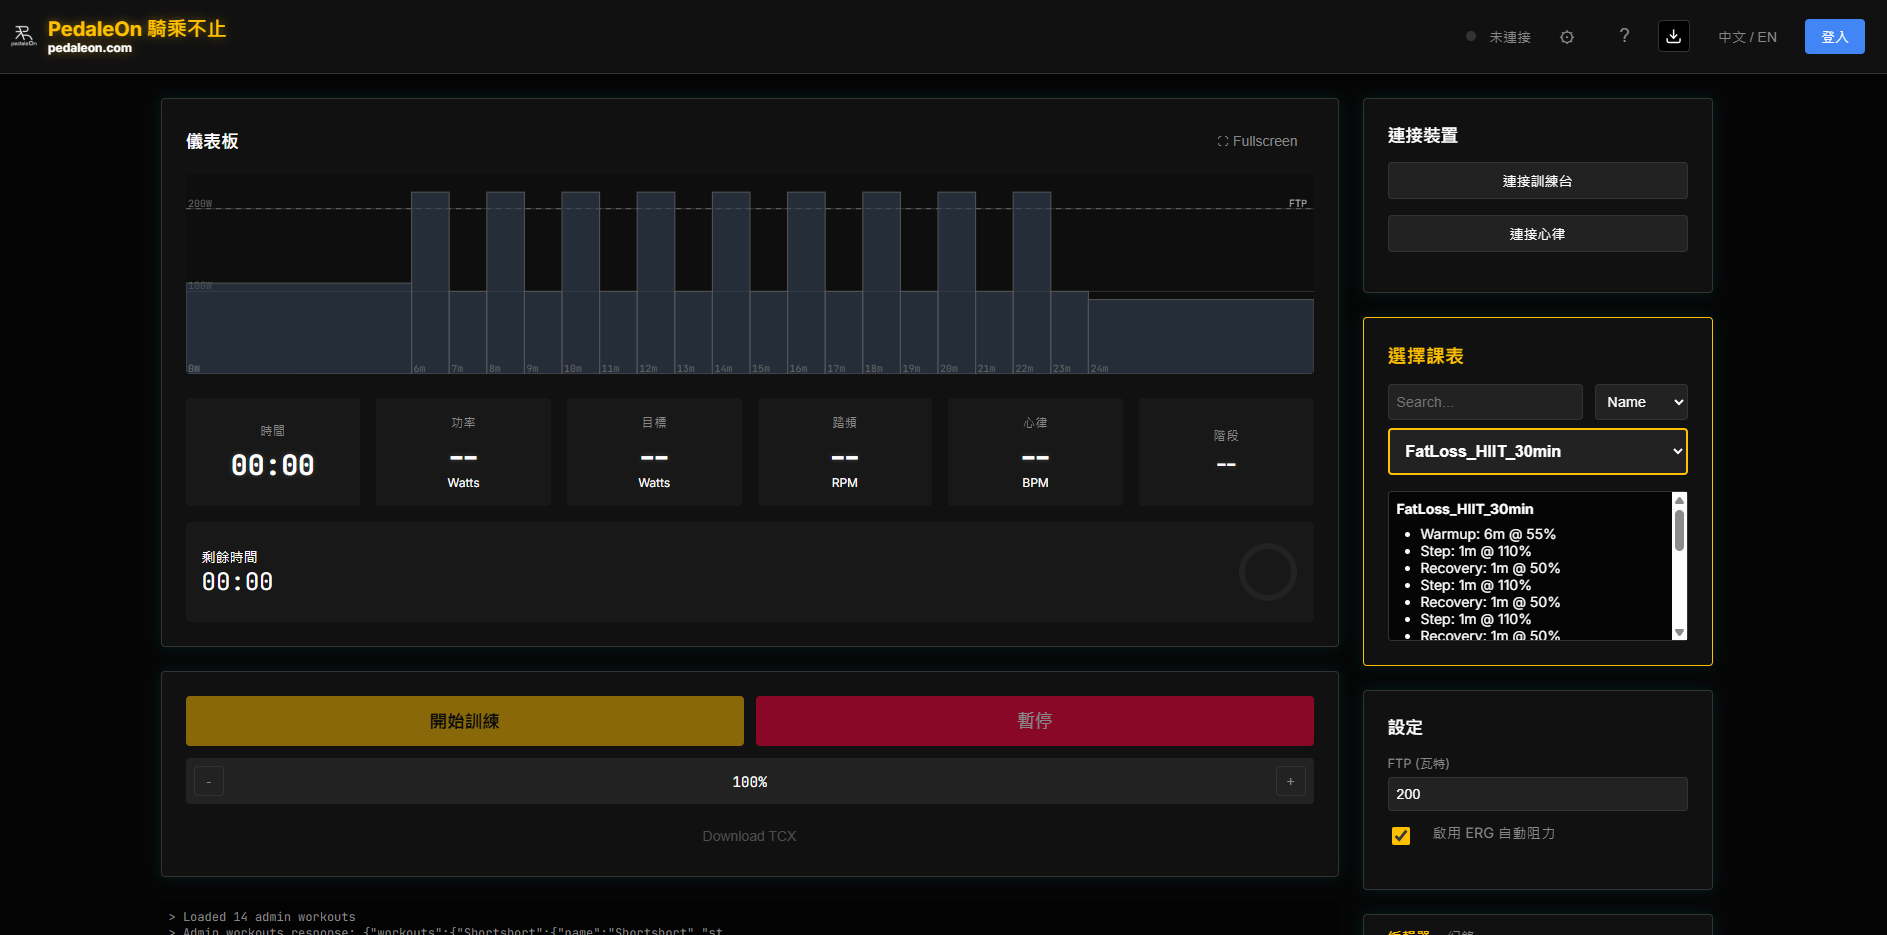This screenshot has height=935, width=1887.
Task: Click the workout Search field
Action: pos(1484,402)
